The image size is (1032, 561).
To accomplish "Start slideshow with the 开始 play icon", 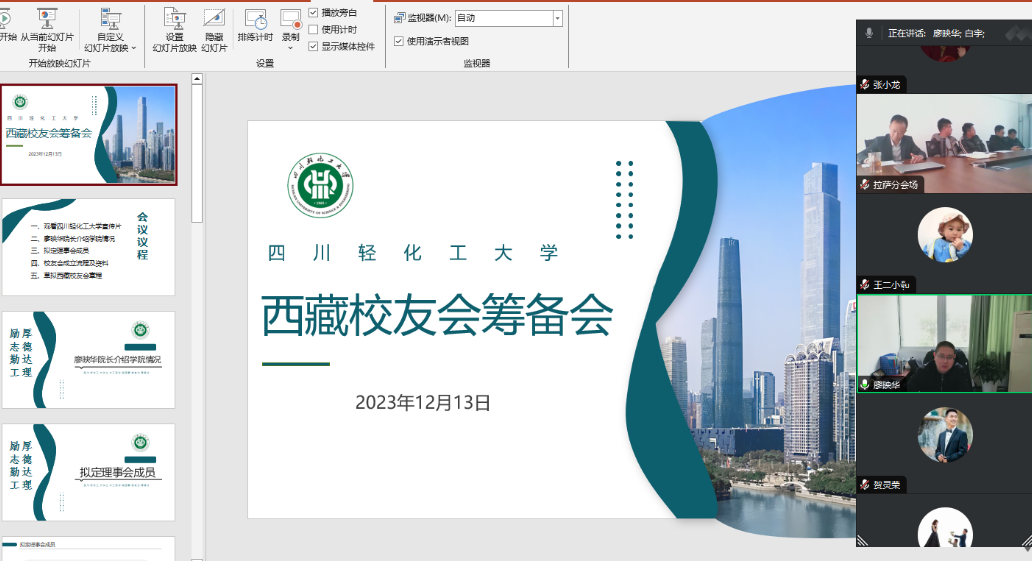I will click(5, 18).
